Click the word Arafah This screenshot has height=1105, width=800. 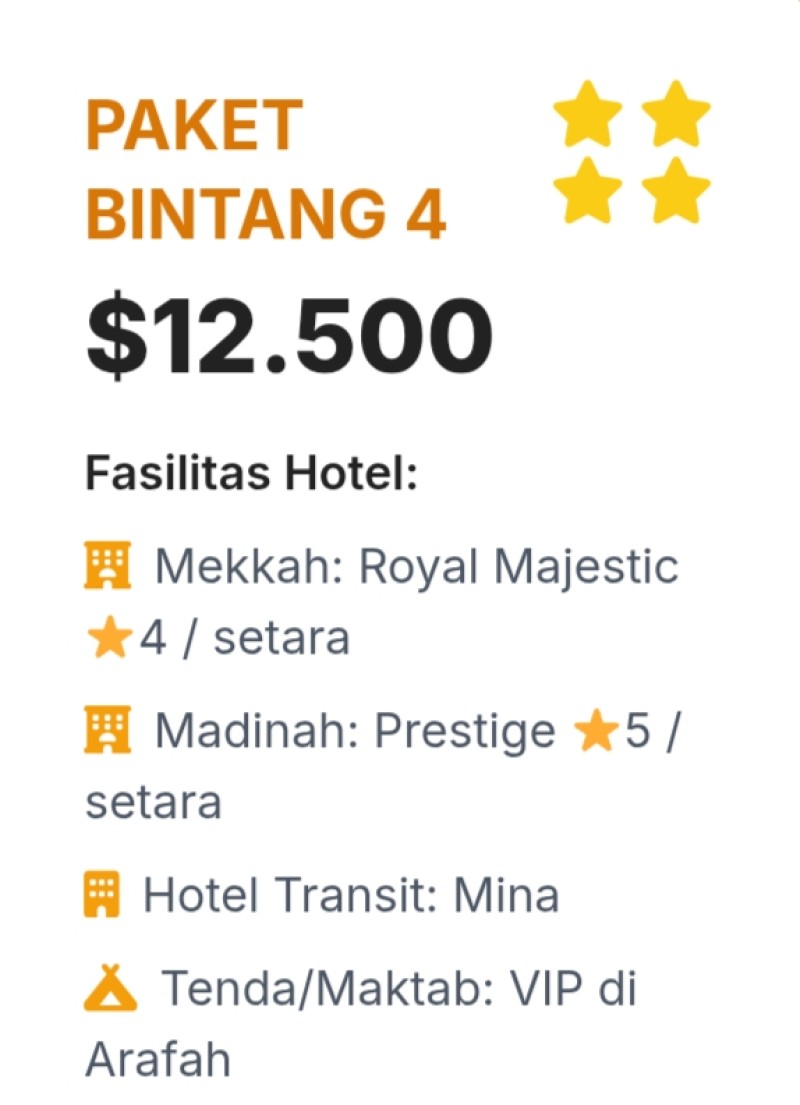(158, 1059)
